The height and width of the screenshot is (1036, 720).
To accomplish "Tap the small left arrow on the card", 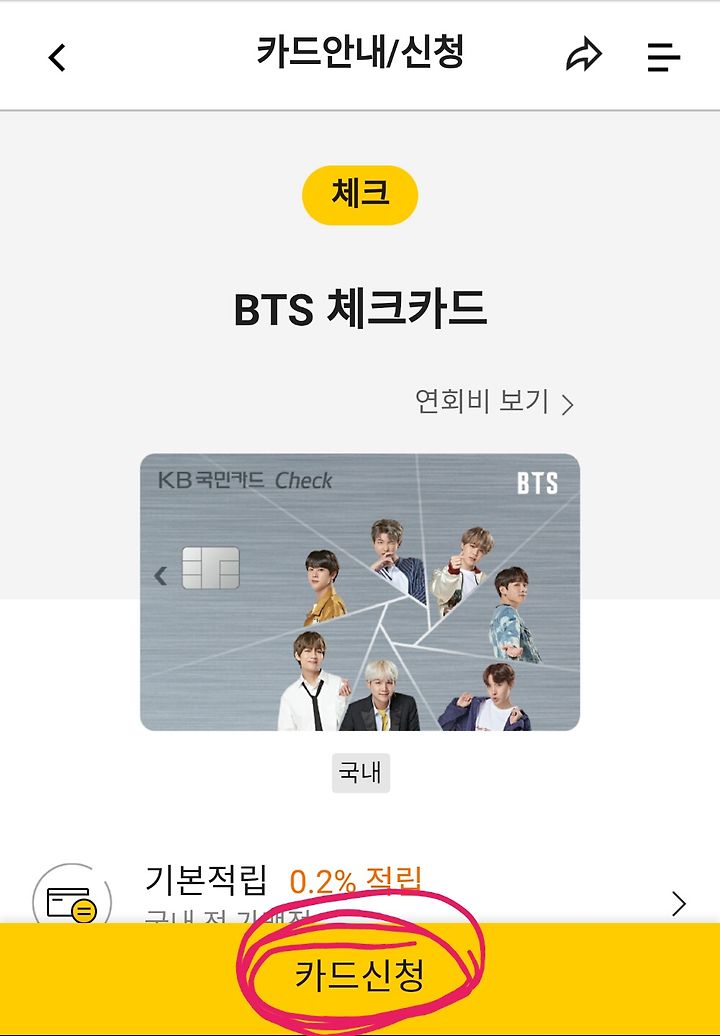I will click(161, 575).
